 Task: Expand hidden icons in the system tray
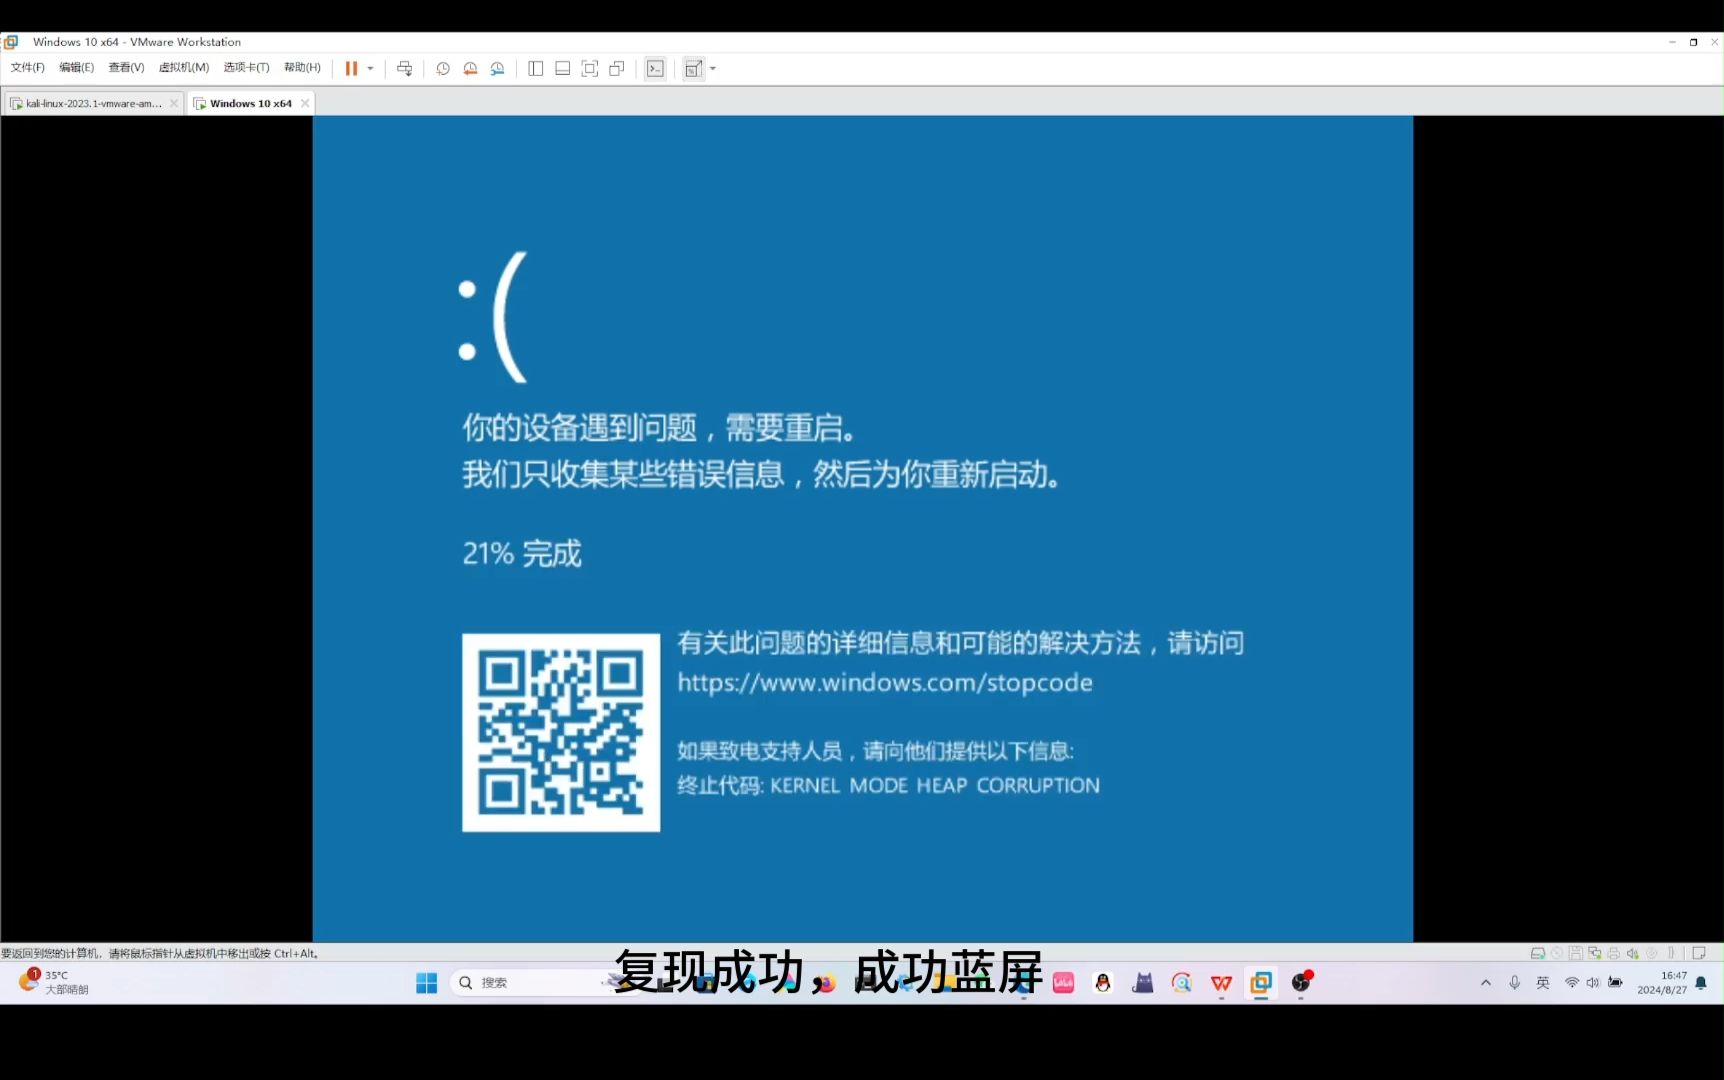[1486, 983]
